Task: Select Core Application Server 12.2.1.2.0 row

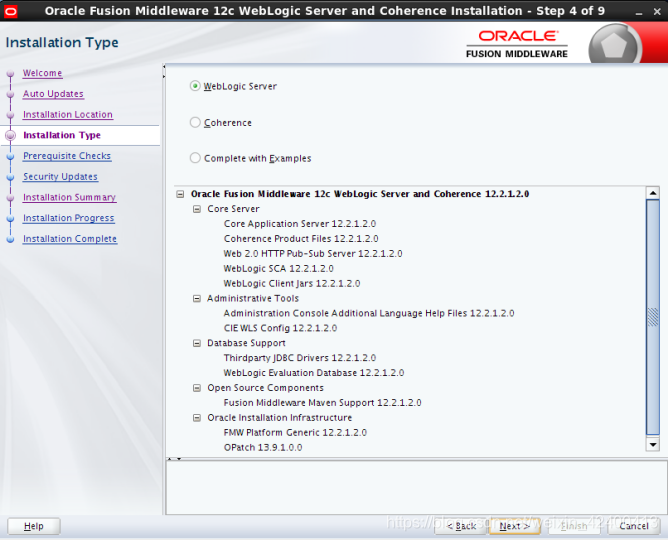Action: coord(300,224)
